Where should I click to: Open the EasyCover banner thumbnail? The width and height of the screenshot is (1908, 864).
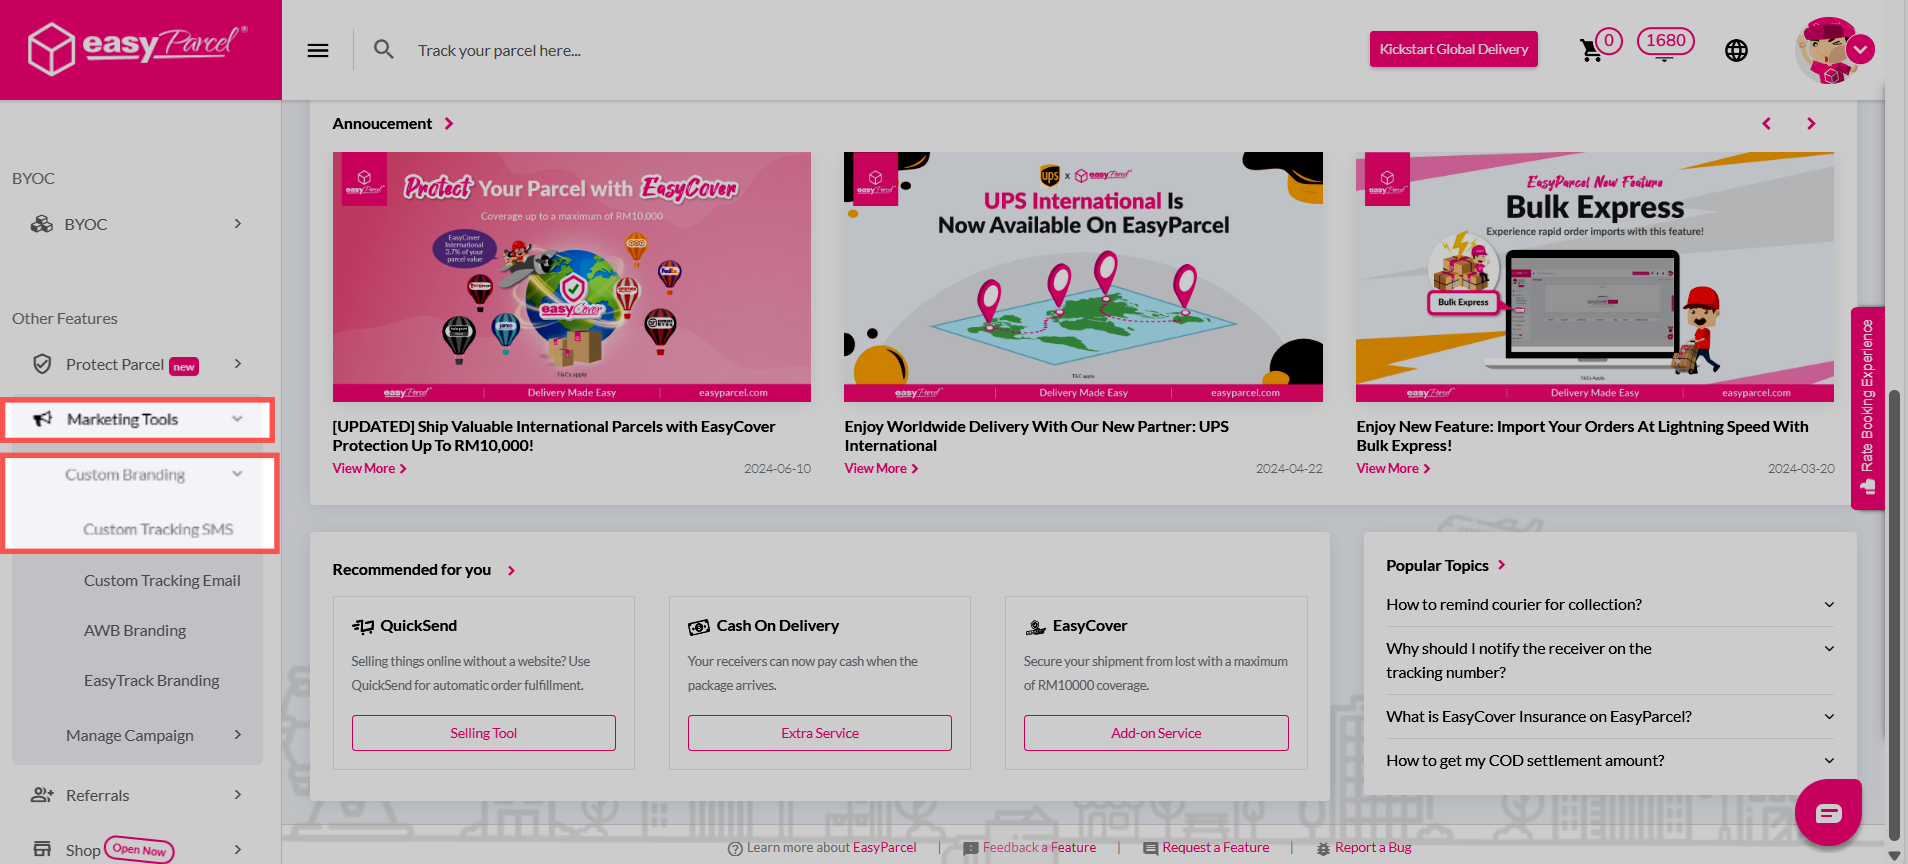[571, 277]
